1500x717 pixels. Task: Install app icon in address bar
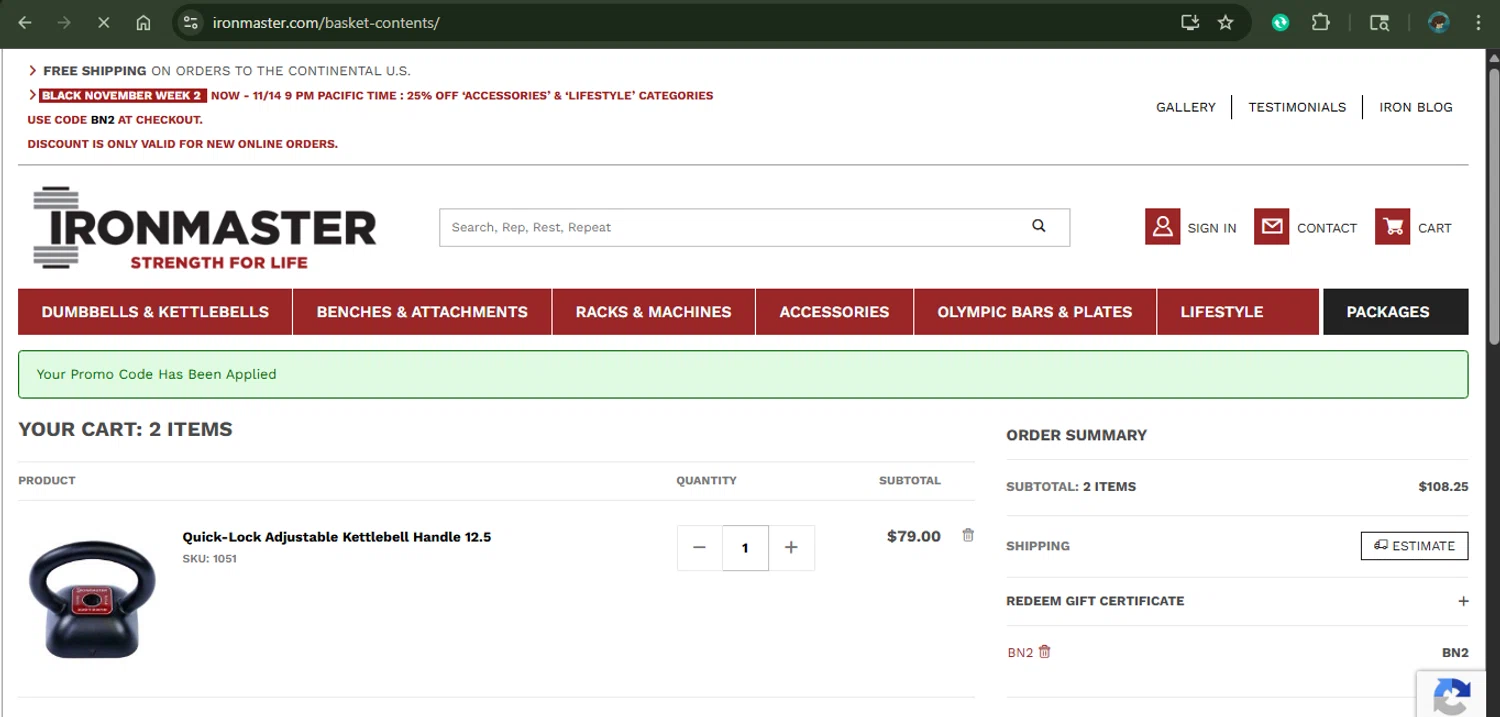click(x=1190, y=22)
